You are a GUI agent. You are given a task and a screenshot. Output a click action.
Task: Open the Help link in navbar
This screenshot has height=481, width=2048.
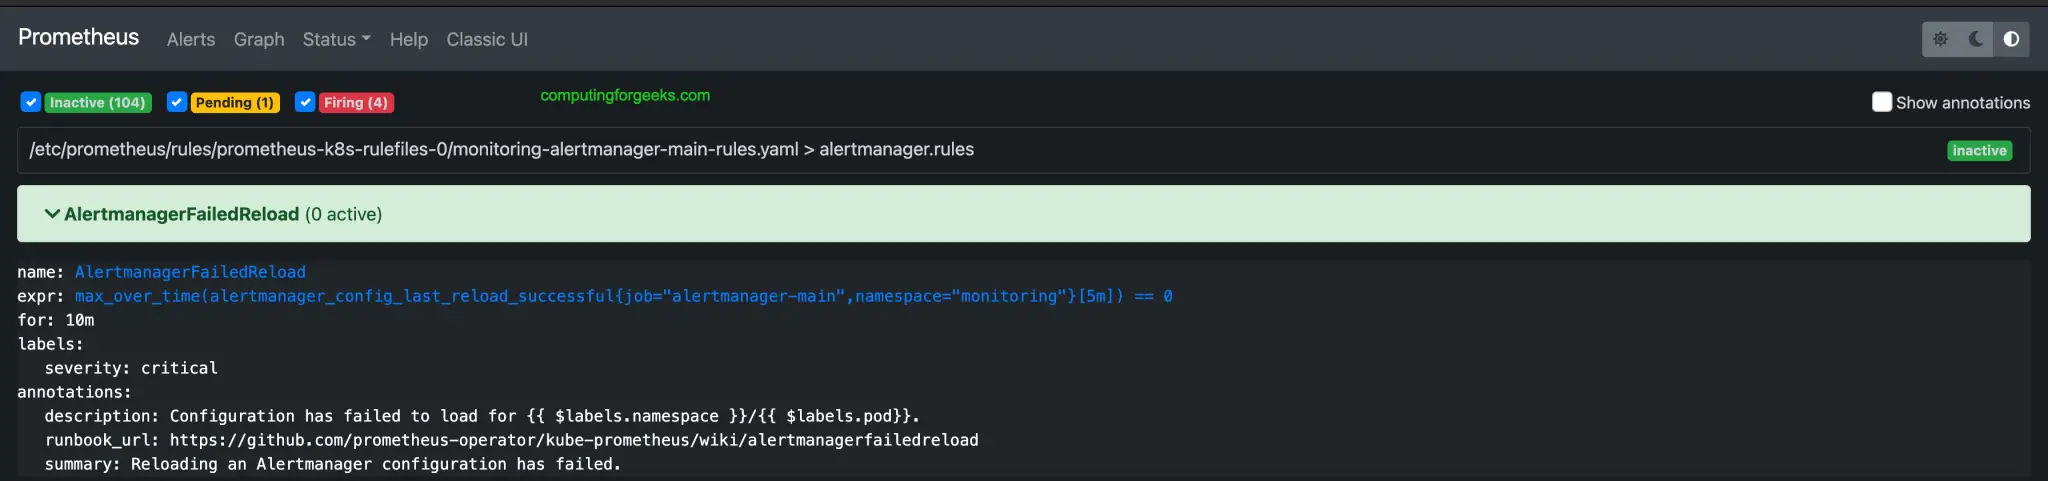[x=408, y=39]
